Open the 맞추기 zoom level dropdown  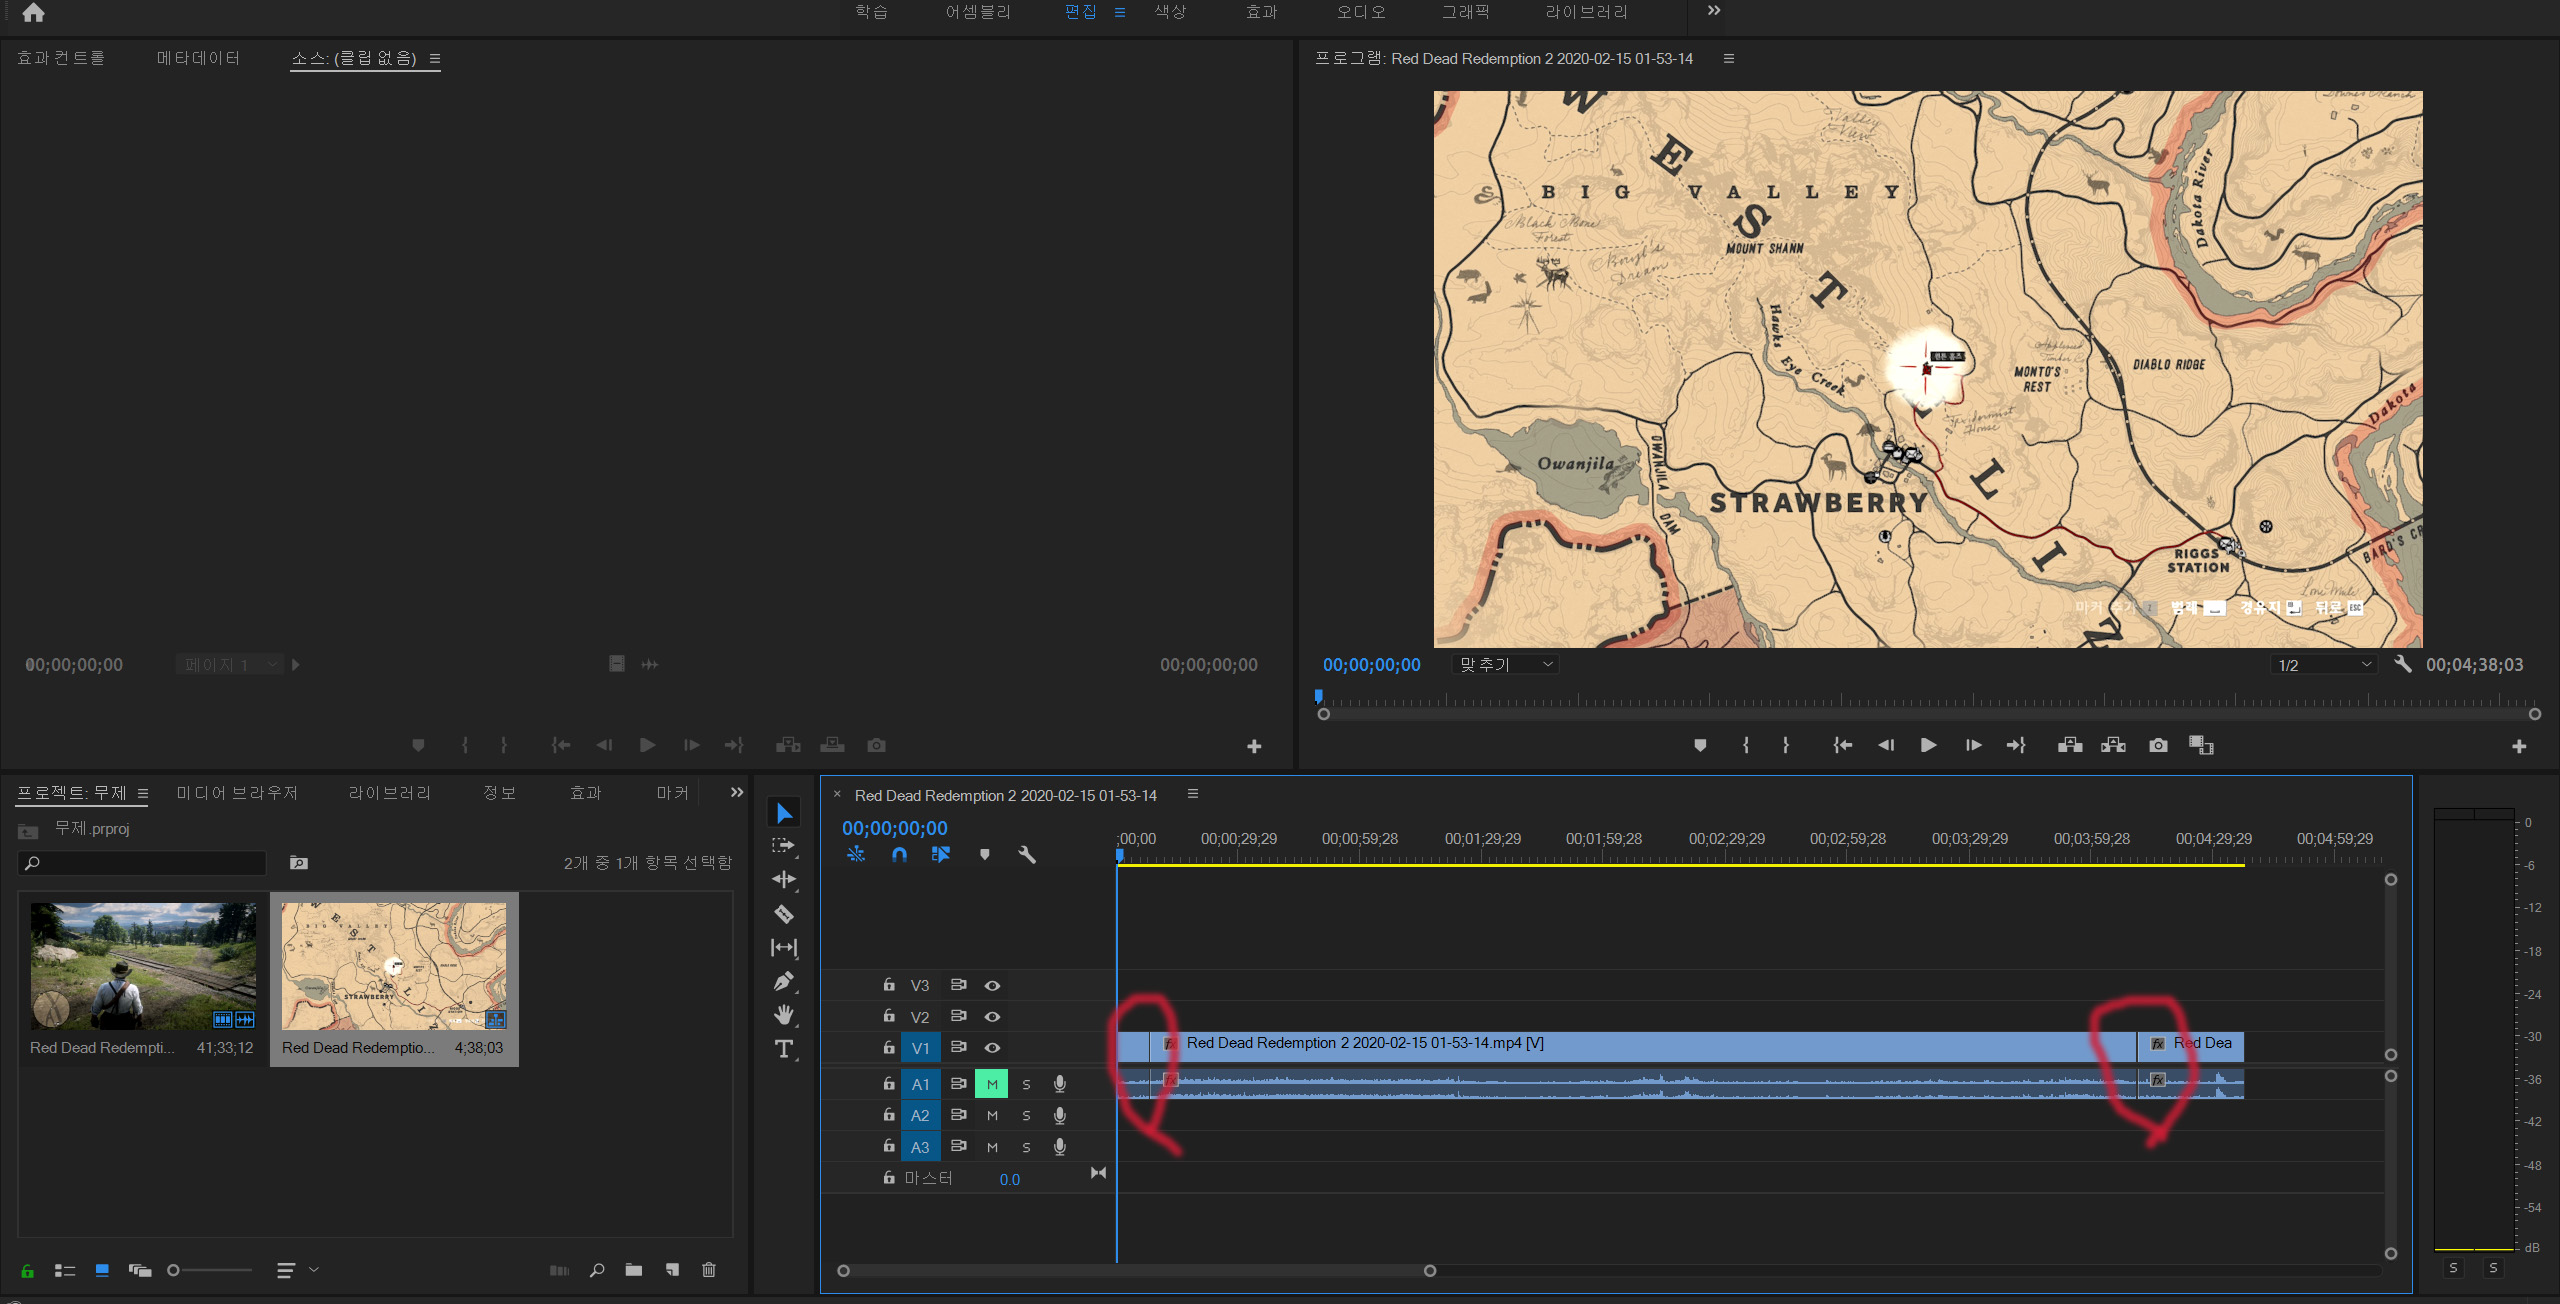click(x=1505, y=664)
